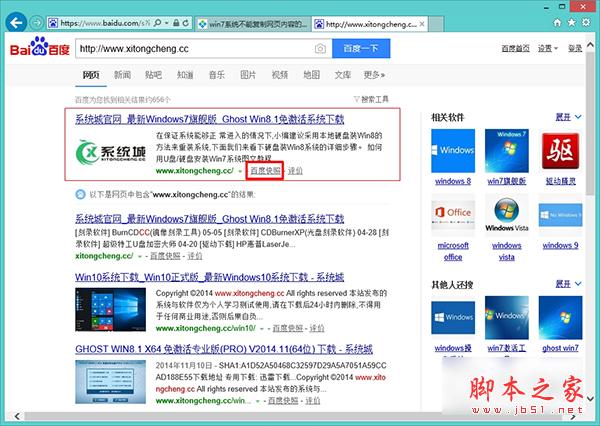
Task: Switch to the 地图 search tab
Action: tap(311, 75)
